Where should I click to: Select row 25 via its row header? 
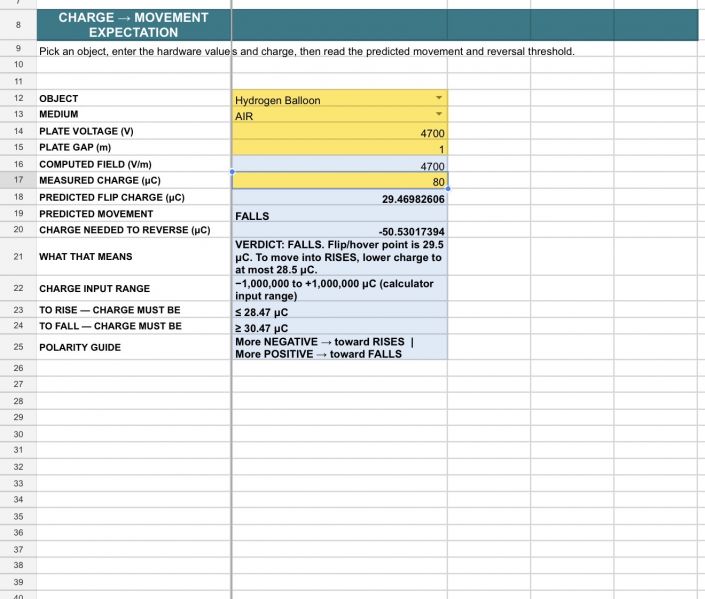tap(18, 347)
